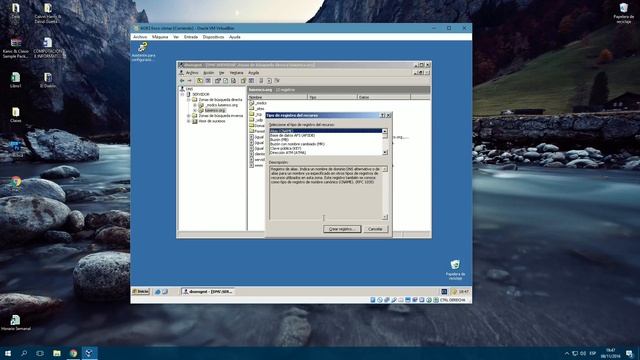
Task: Select SERVIDOR in DNS tree
Action: pyautogui.click(x=201, y=94)
